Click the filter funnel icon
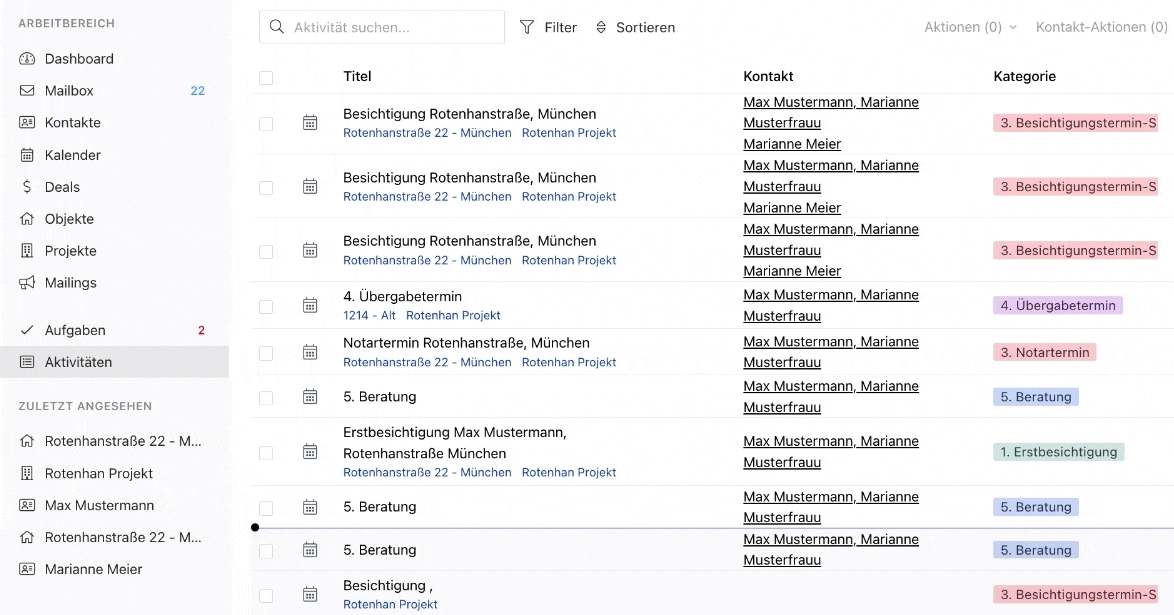This screenshot has width=1174, height=615. click(x=527, y=28)
